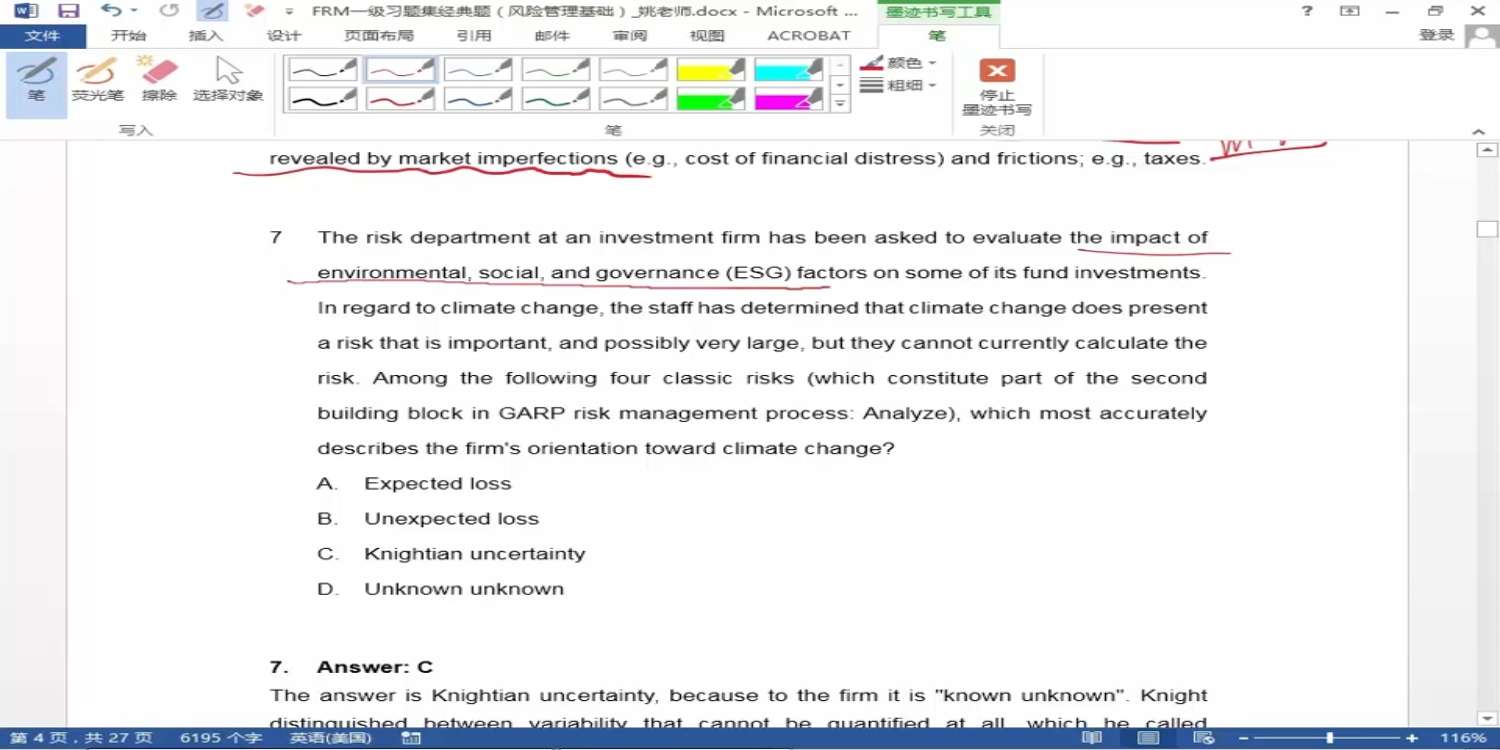Open the pen Color (颜色) dropdown

pos(899,62)
